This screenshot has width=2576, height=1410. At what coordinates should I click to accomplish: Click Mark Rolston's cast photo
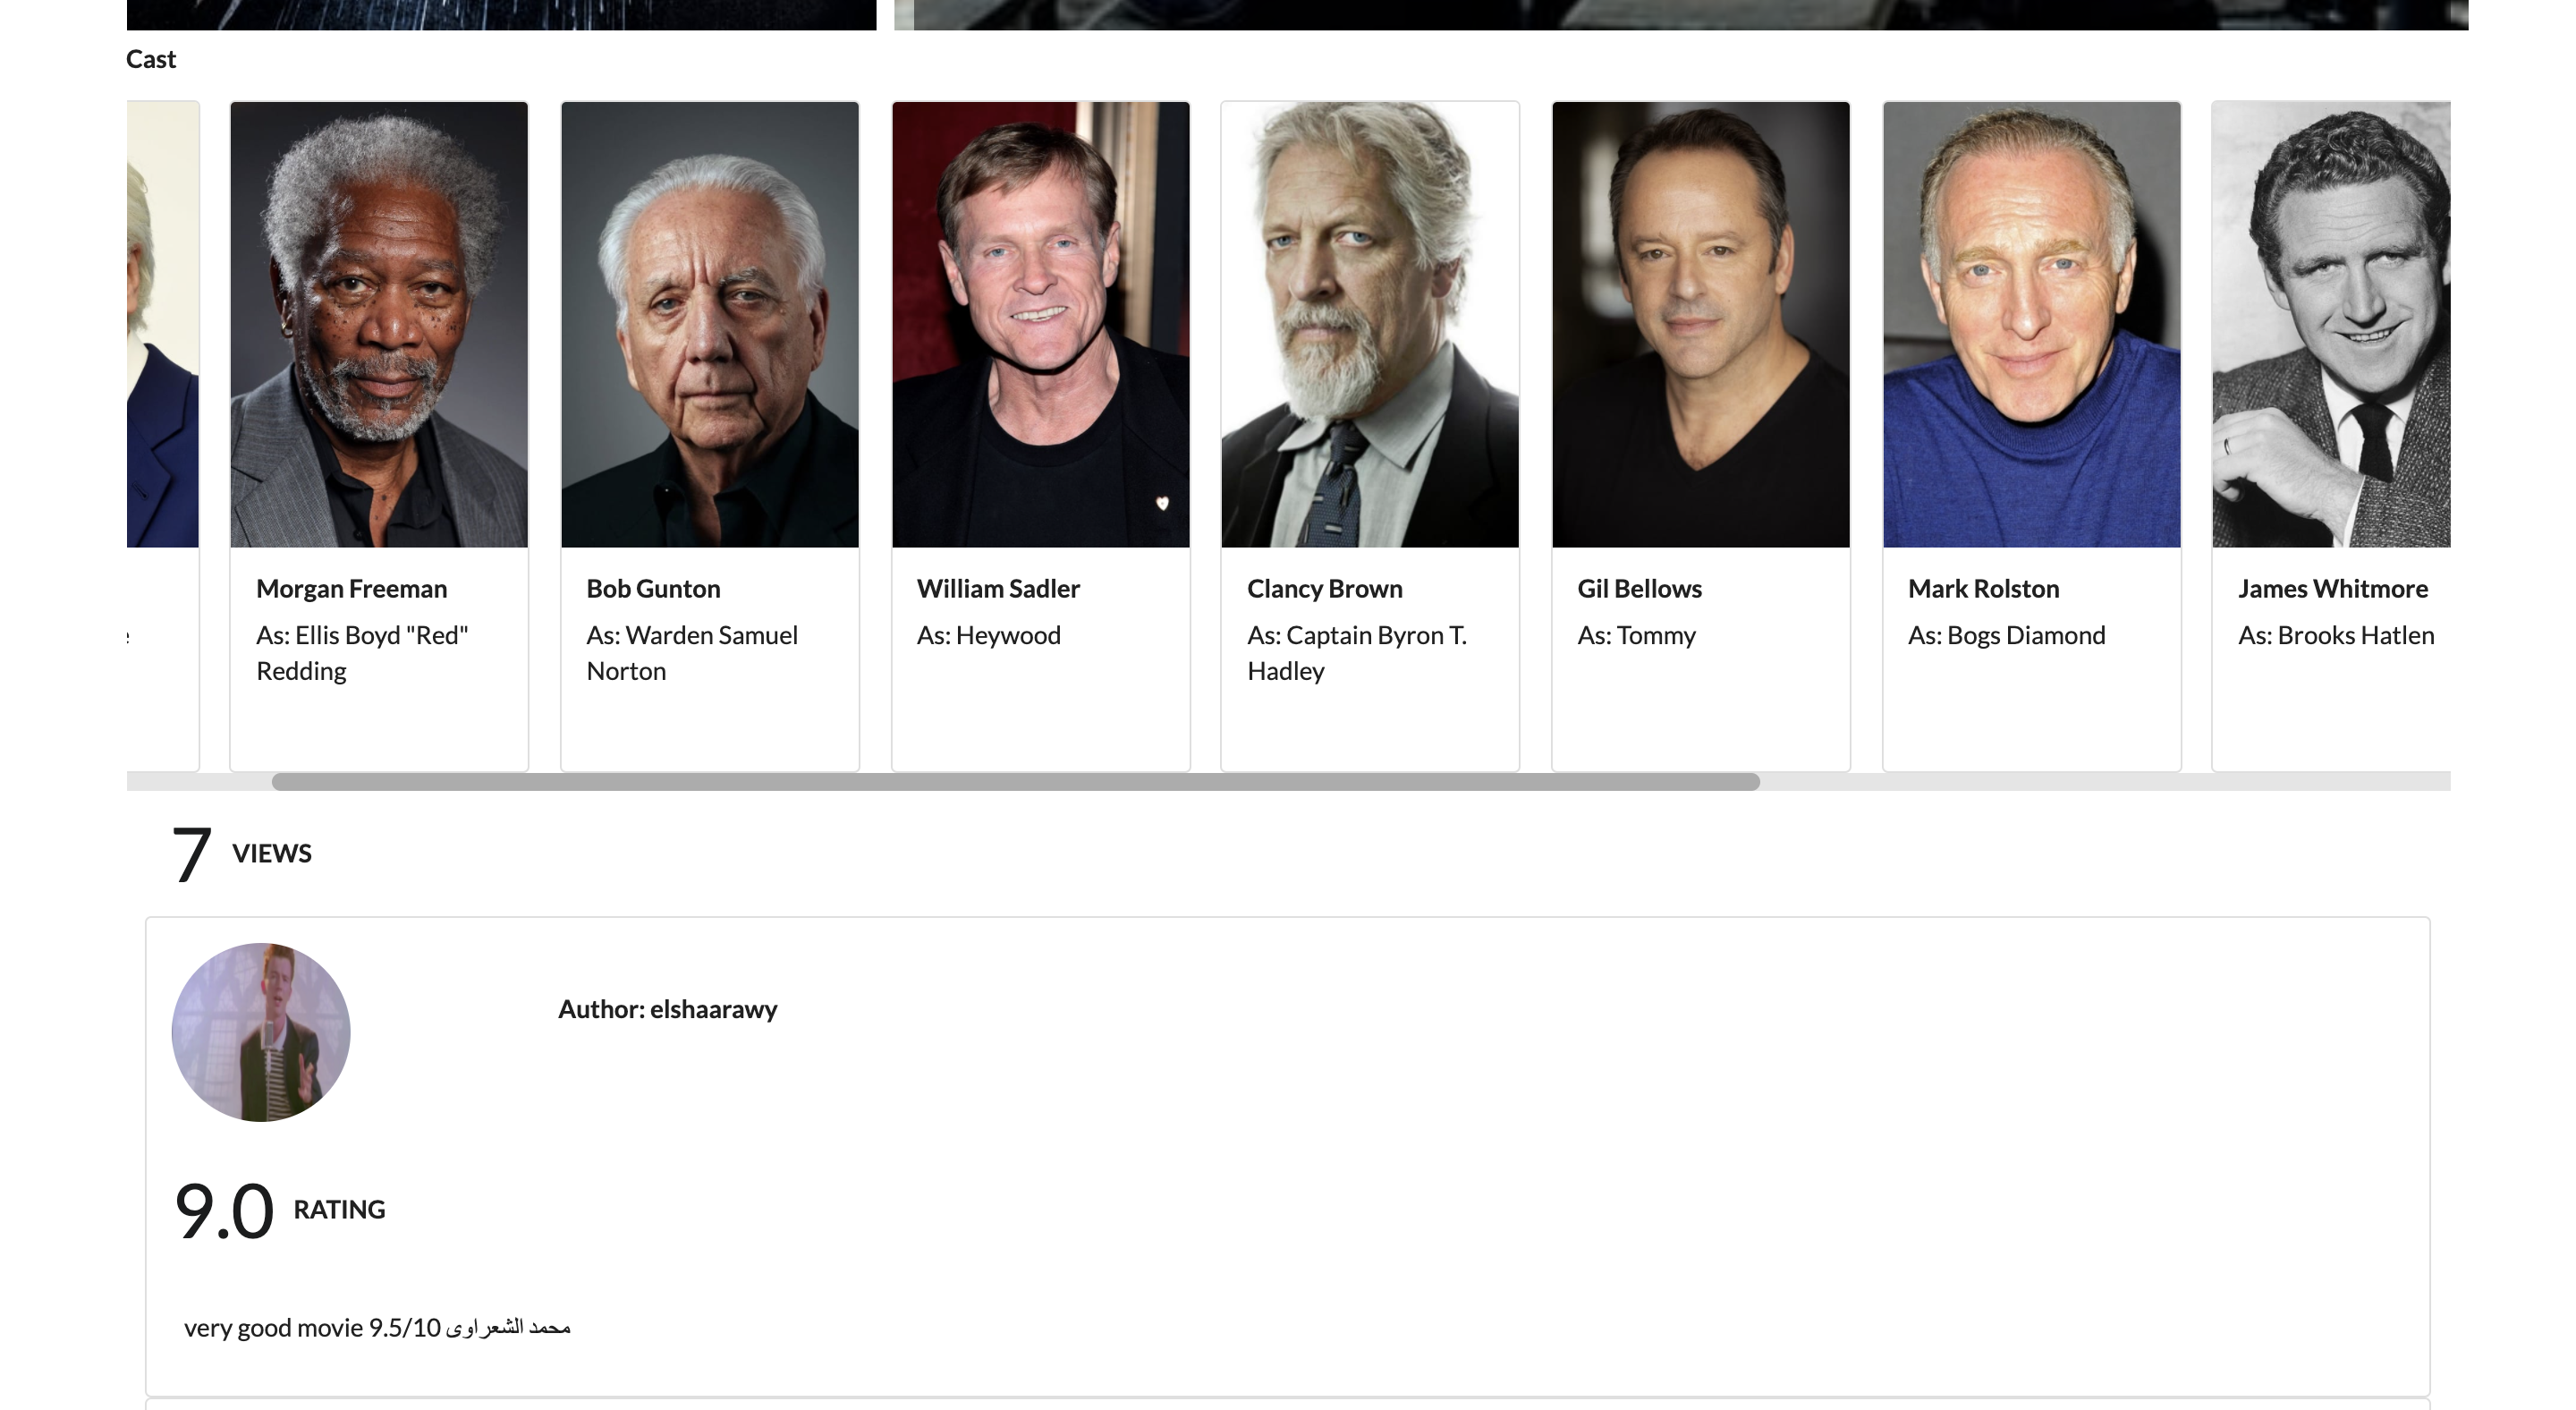tap(2032, 324)
